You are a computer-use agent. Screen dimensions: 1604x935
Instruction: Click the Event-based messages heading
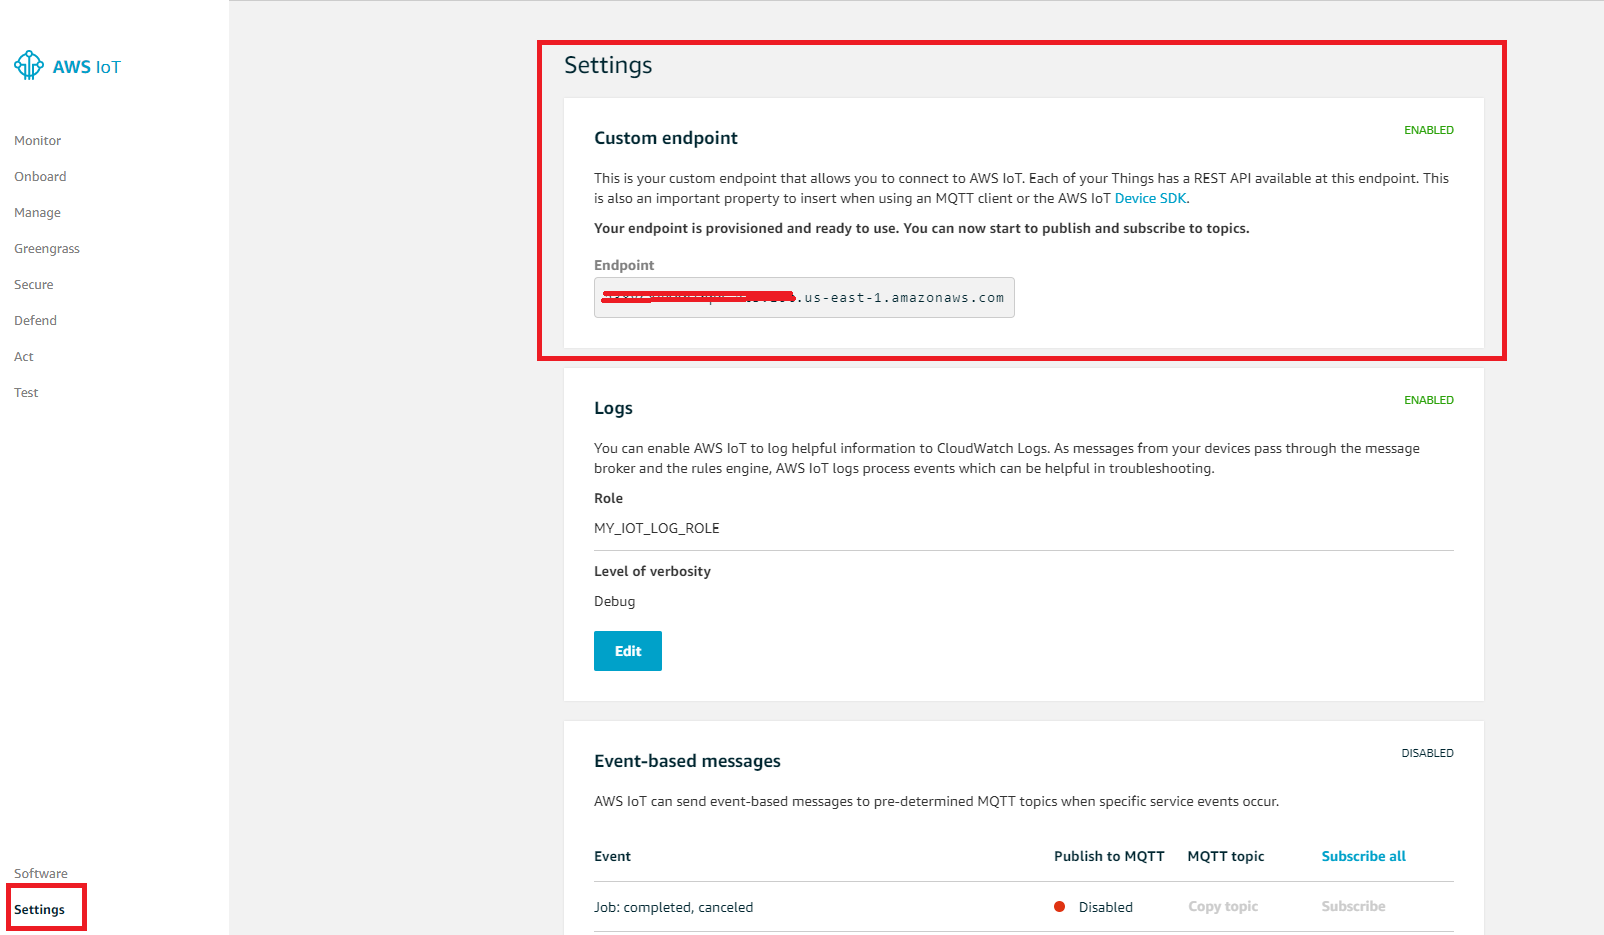click(687, 761)
